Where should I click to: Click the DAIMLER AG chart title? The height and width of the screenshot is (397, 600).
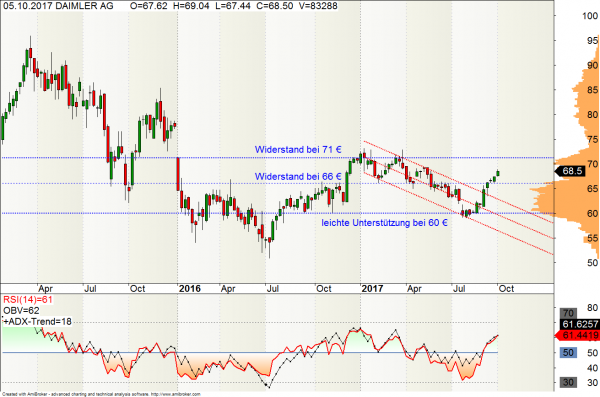[x=83, y=6]
